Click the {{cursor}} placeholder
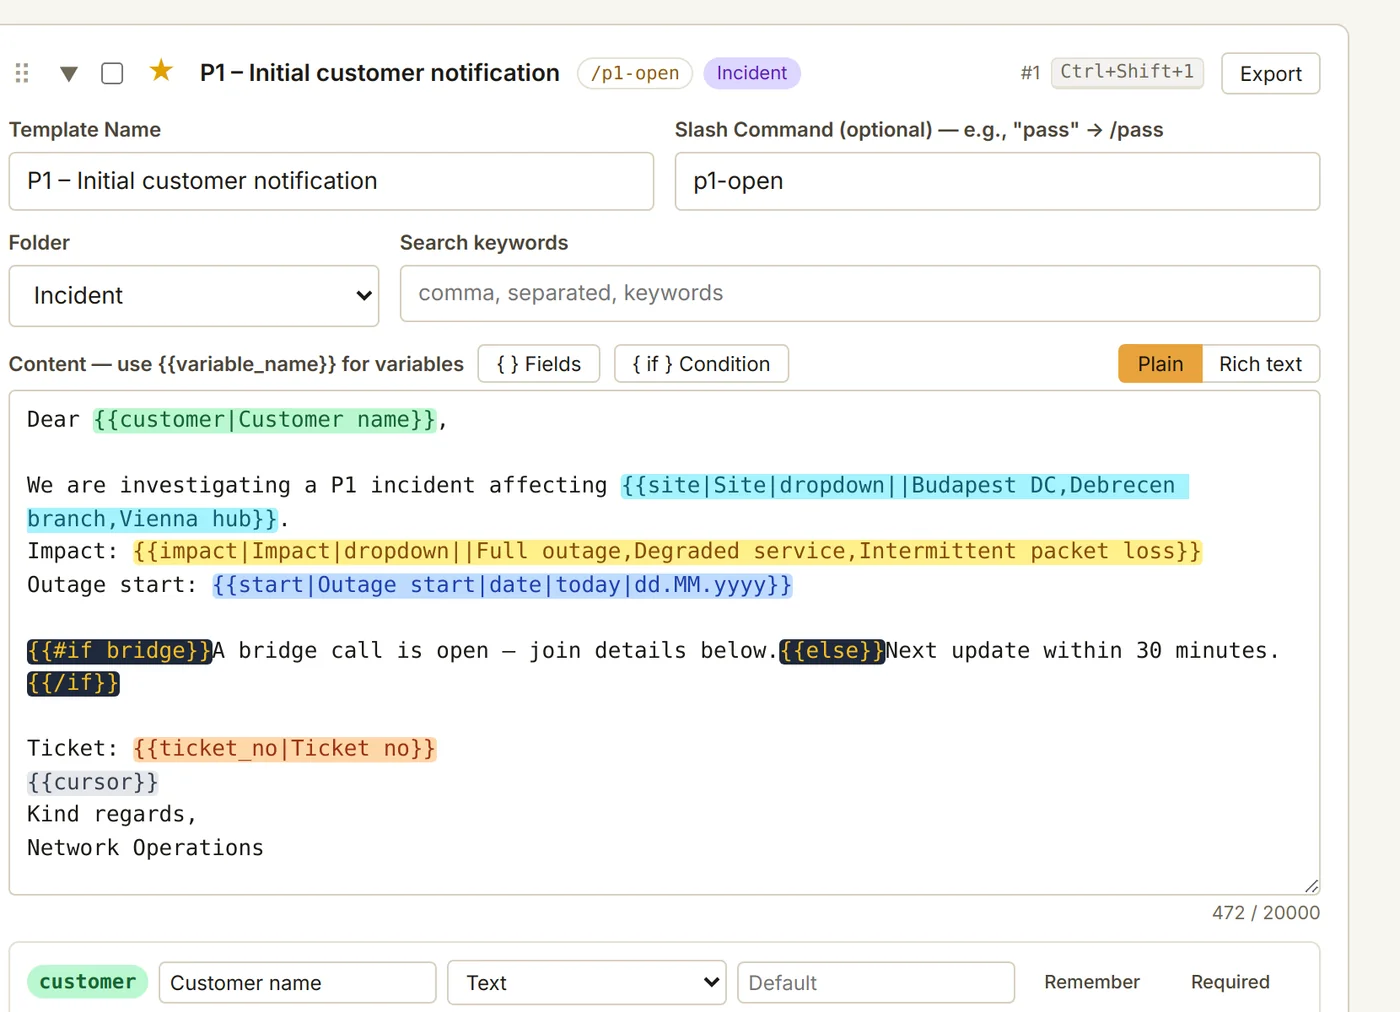This screenshot has height=1012, width=1400. [x=92, y=782]
